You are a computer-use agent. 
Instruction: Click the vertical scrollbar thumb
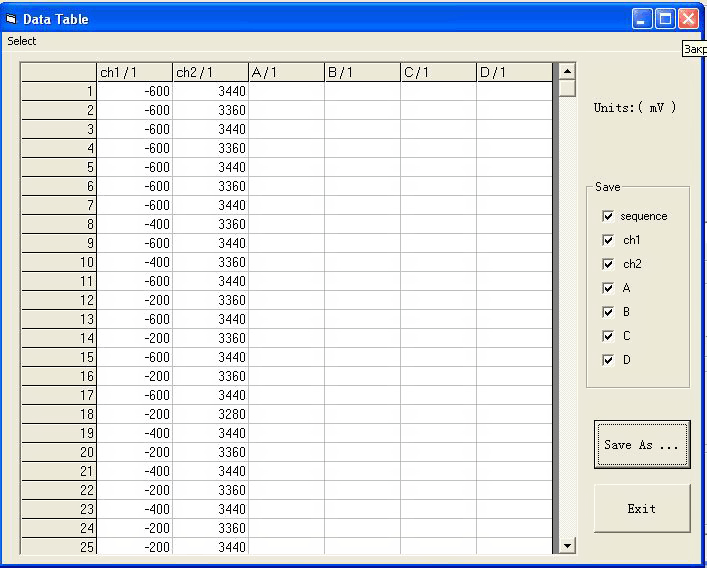pos(567,89)
